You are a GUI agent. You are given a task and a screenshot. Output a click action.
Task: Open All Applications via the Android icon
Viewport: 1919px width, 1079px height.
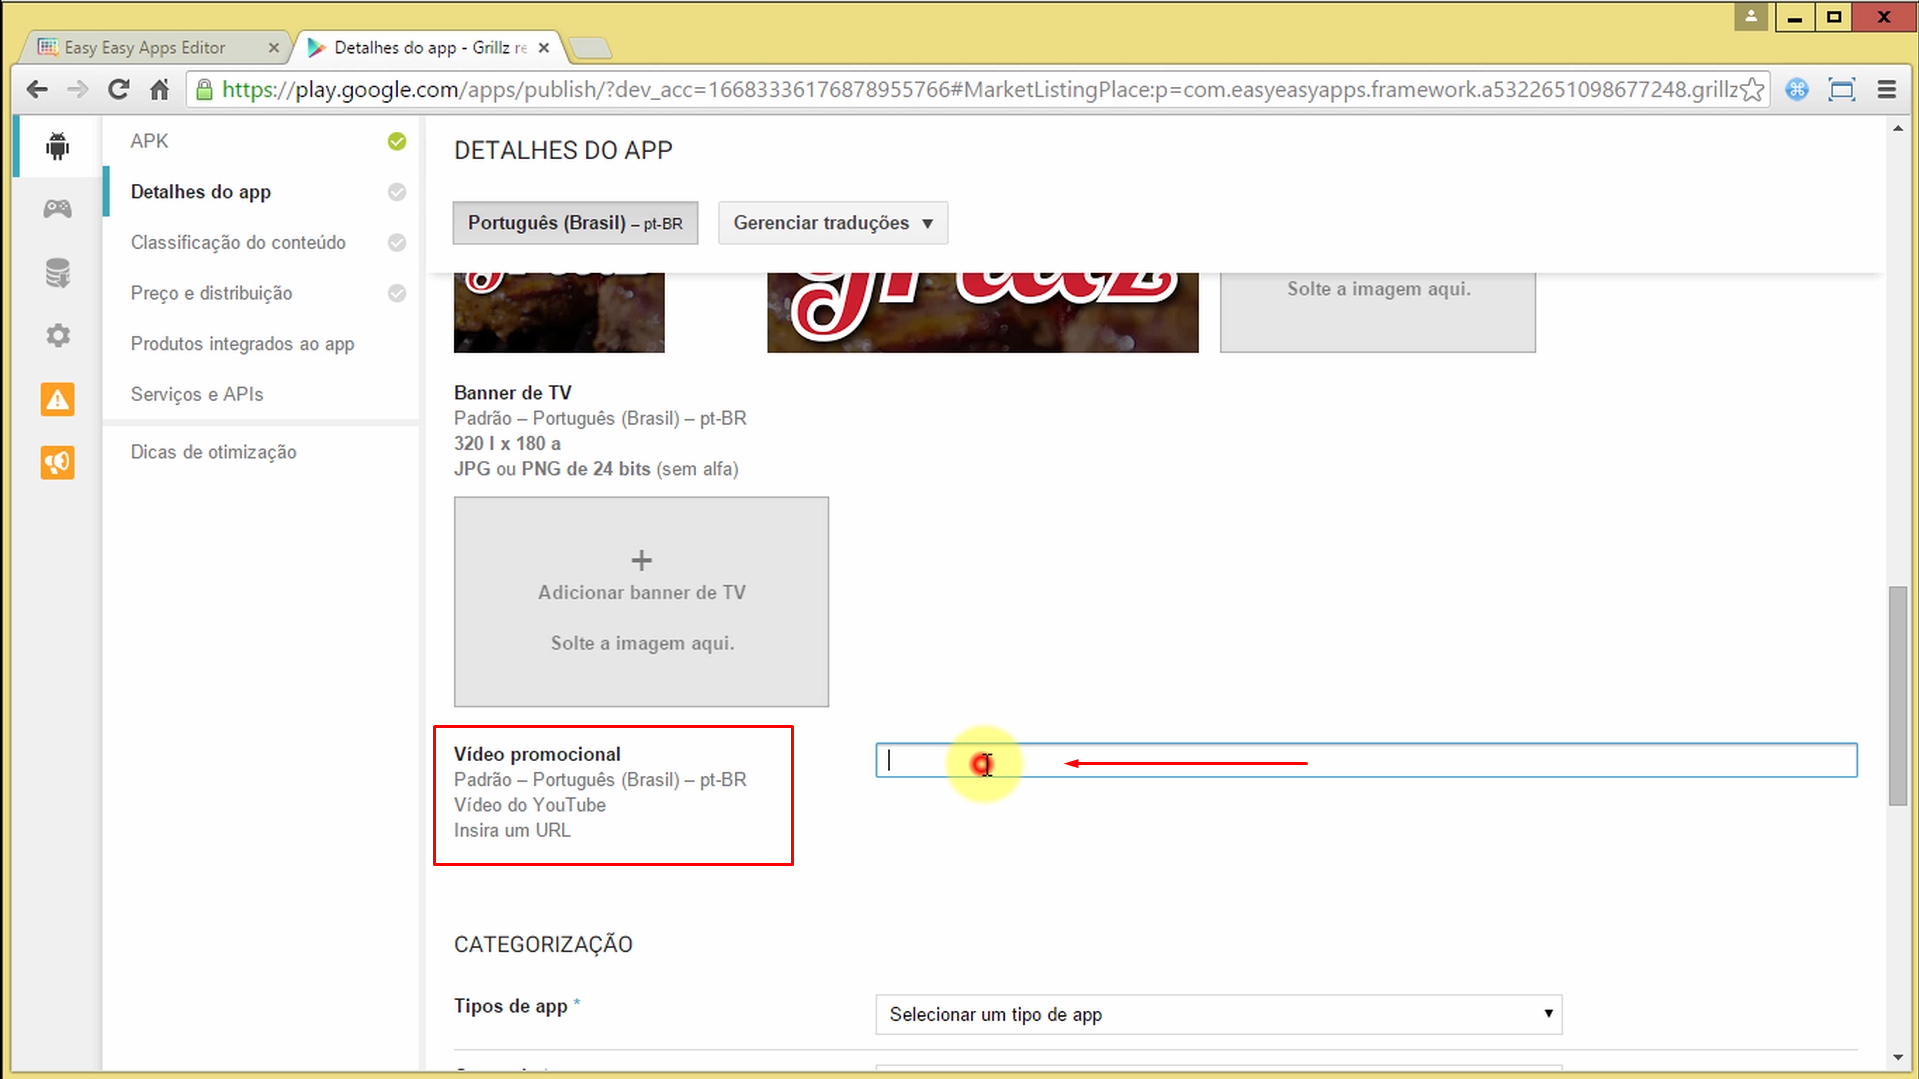[57, 145]
